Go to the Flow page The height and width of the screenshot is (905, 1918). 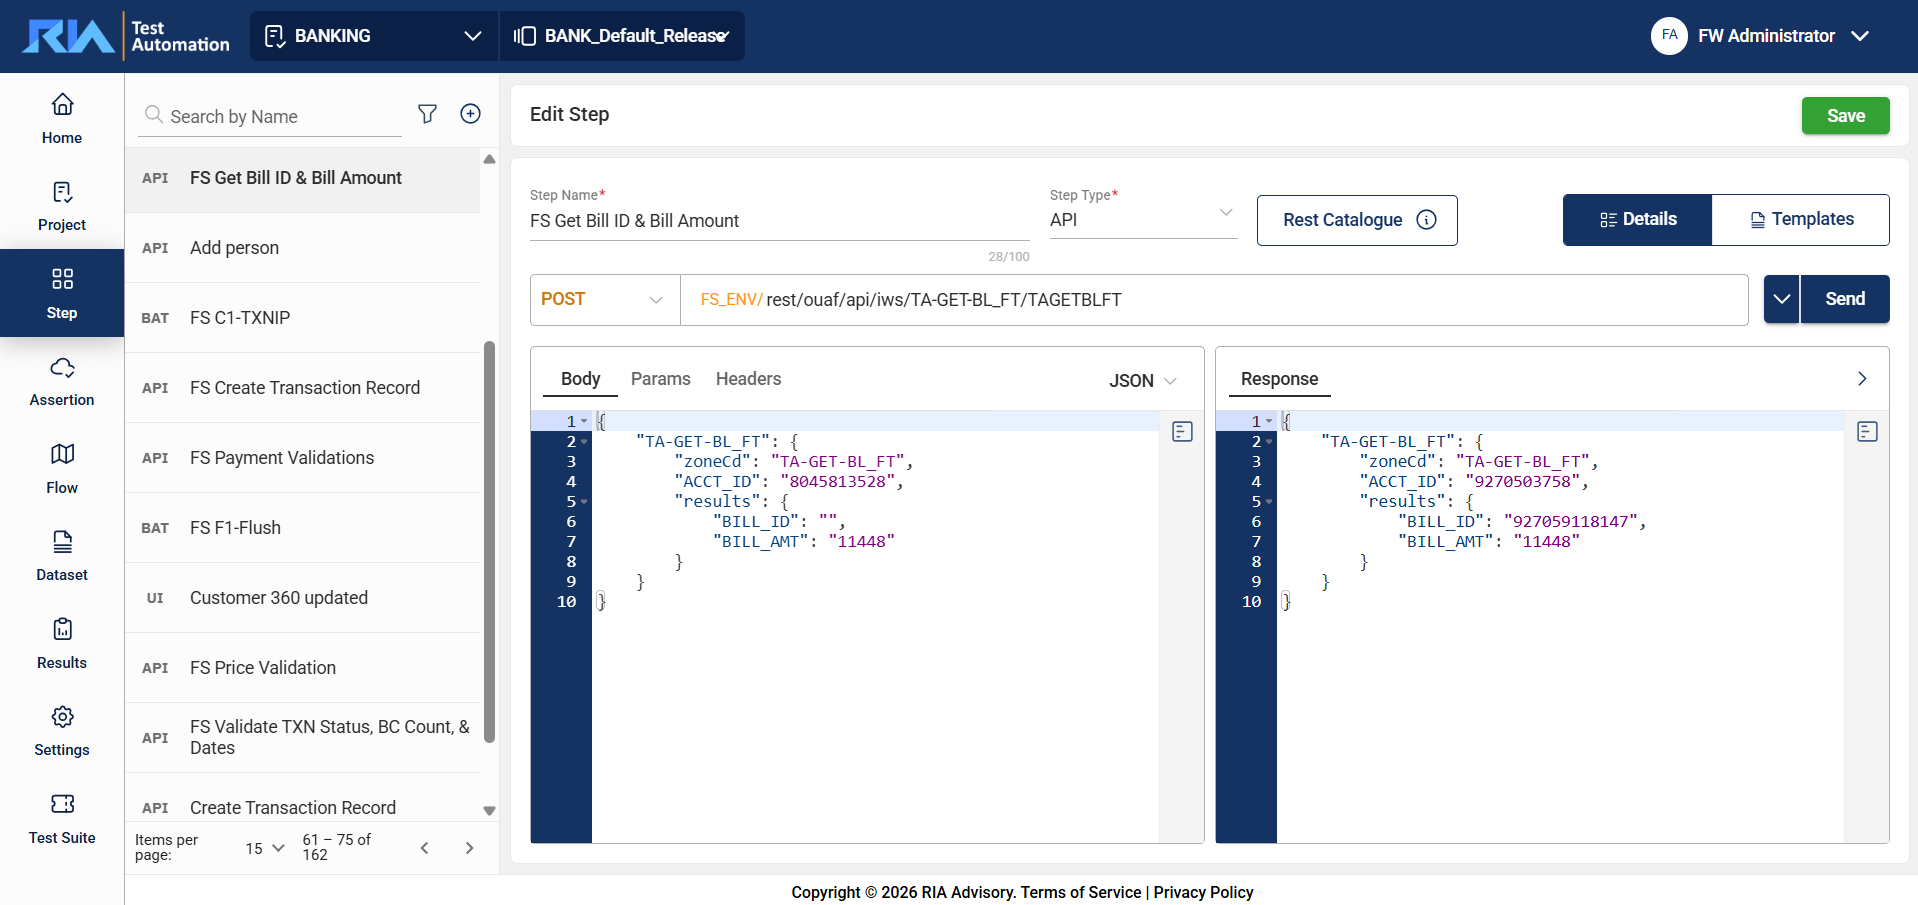click(62, 469)
